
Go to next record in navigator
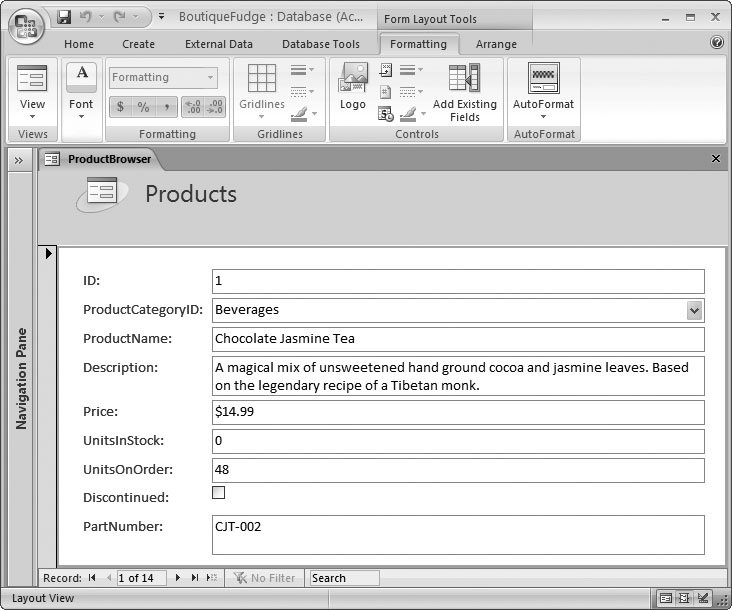(178, 578)
